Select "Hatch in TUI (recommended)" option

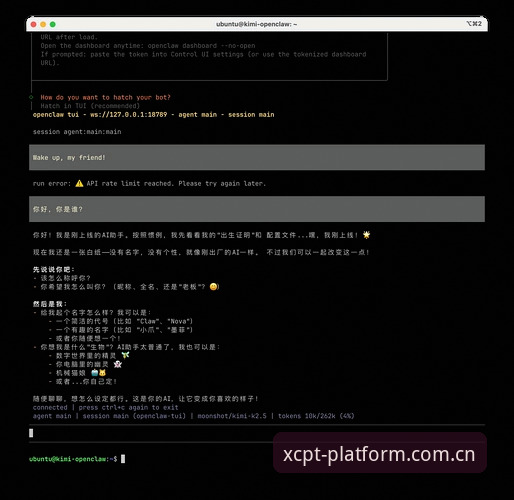pos(90,106)
